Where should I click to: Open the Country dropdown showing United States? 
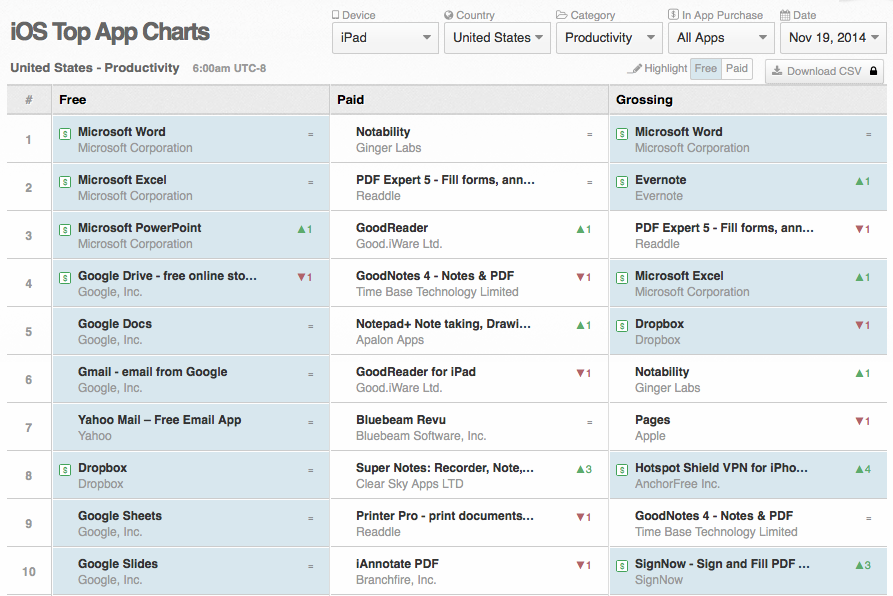coord(497,38)
